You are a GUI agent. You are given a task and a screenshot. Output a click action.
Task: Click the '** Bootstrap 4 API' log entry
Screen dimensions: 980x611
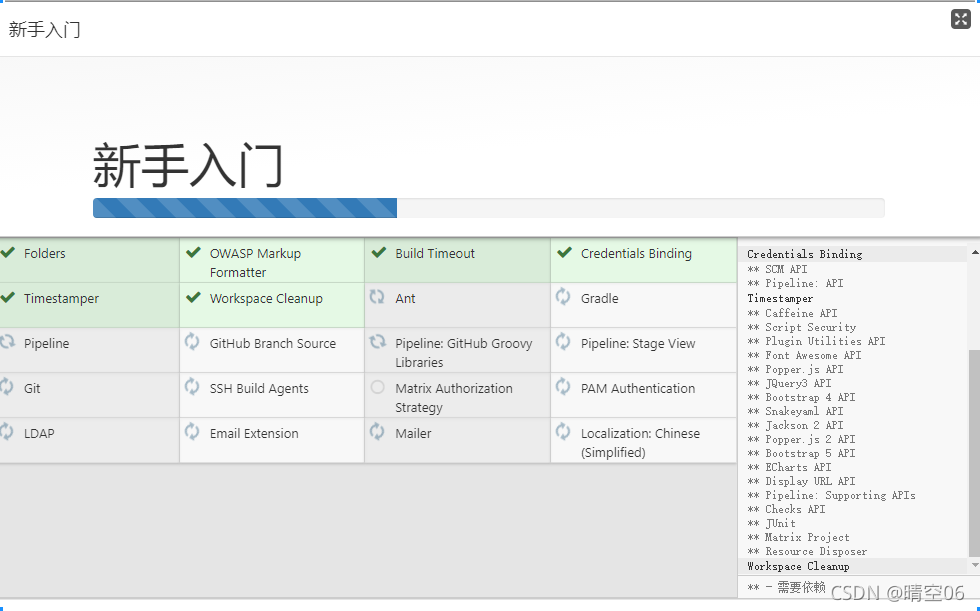click(x=801, y=397)
